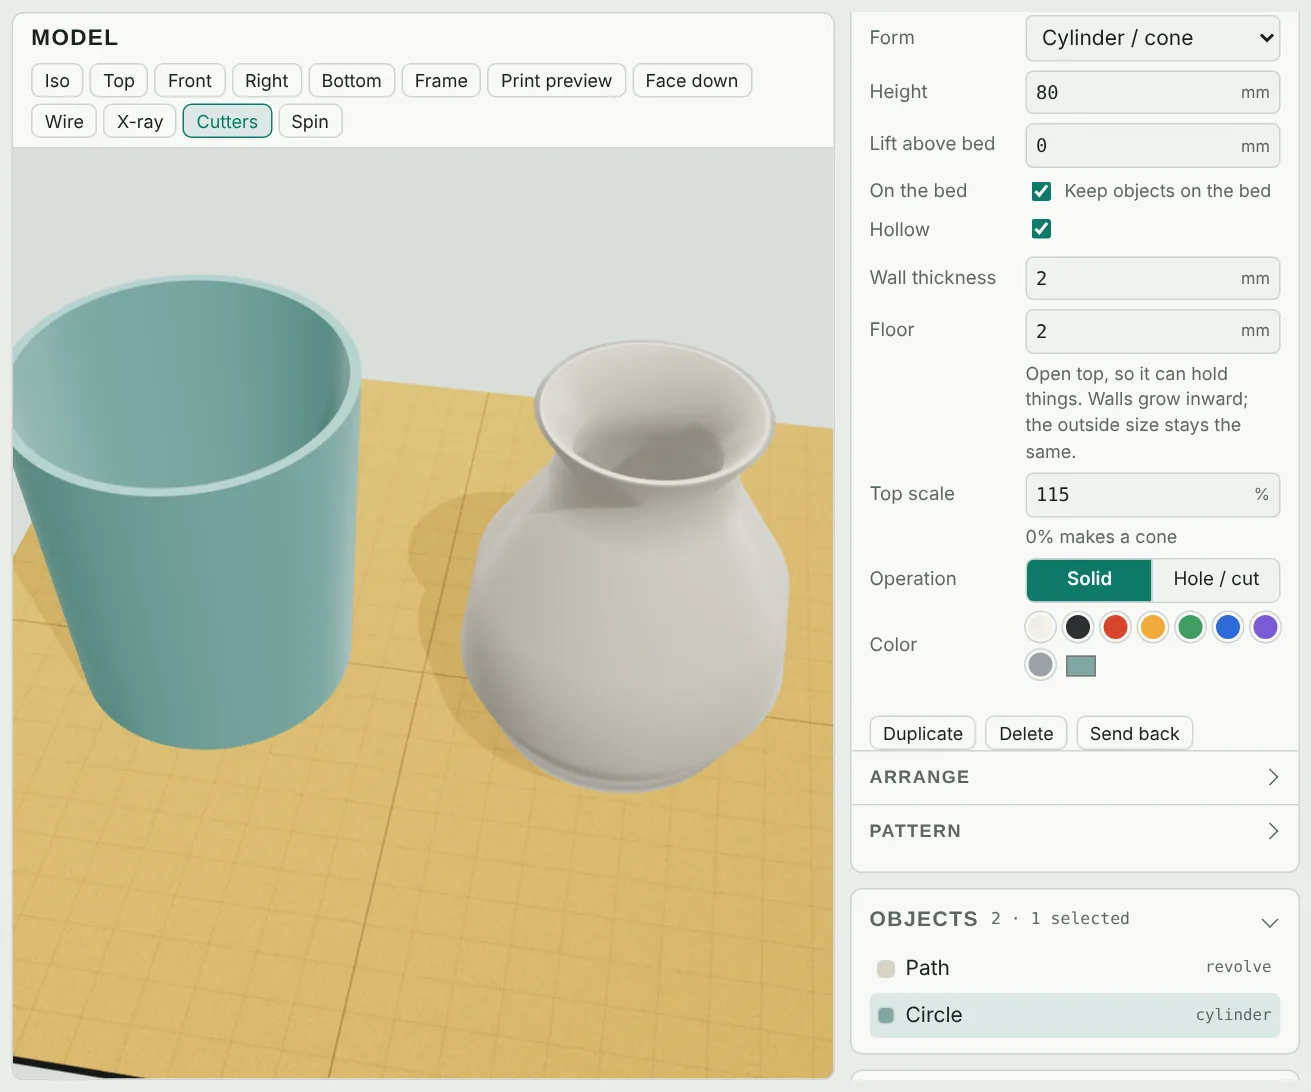Select the Circle cylinder object
Image resolution: width=1311 pixels, height=1092 pixels.
pos(1074,1015)
